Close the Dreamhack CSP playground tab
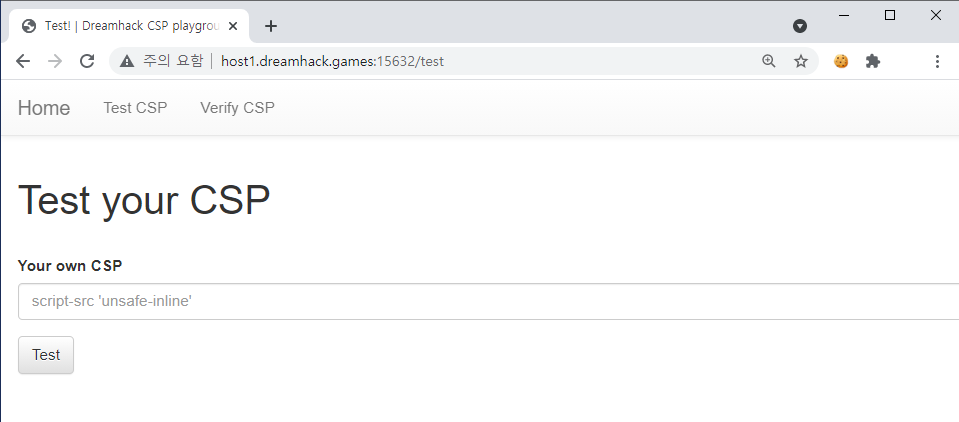This screenshot has height=422, width=959. 232,26
